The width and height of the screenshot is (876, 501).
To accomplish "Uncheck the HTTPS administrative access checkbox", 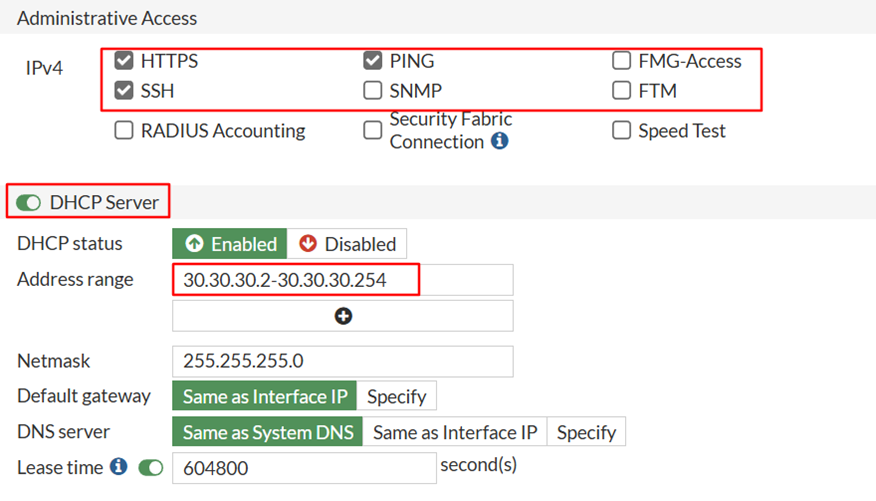I will tap(123, 60).
